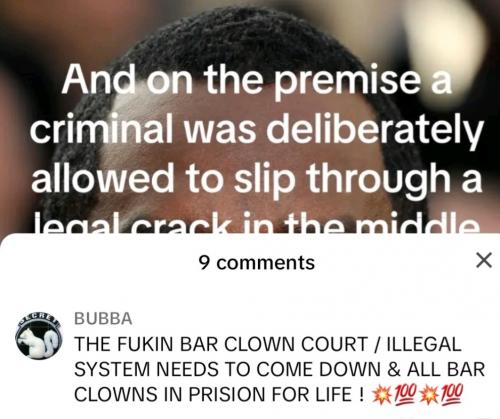Close the comments panel with the X
Image resolution: width=500 pixels, height=419 pixels.
coord(484,261)
